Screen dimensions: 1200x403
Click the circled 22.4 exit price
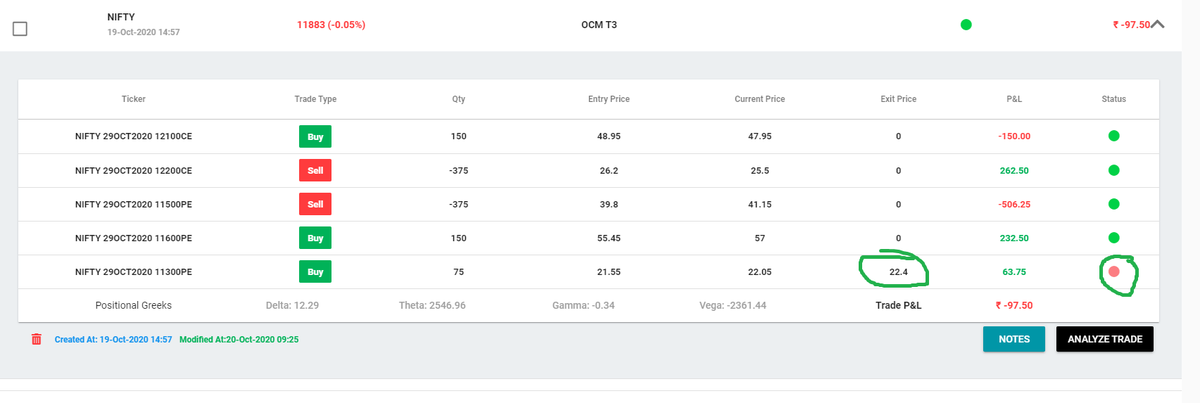tap(898, 272)
